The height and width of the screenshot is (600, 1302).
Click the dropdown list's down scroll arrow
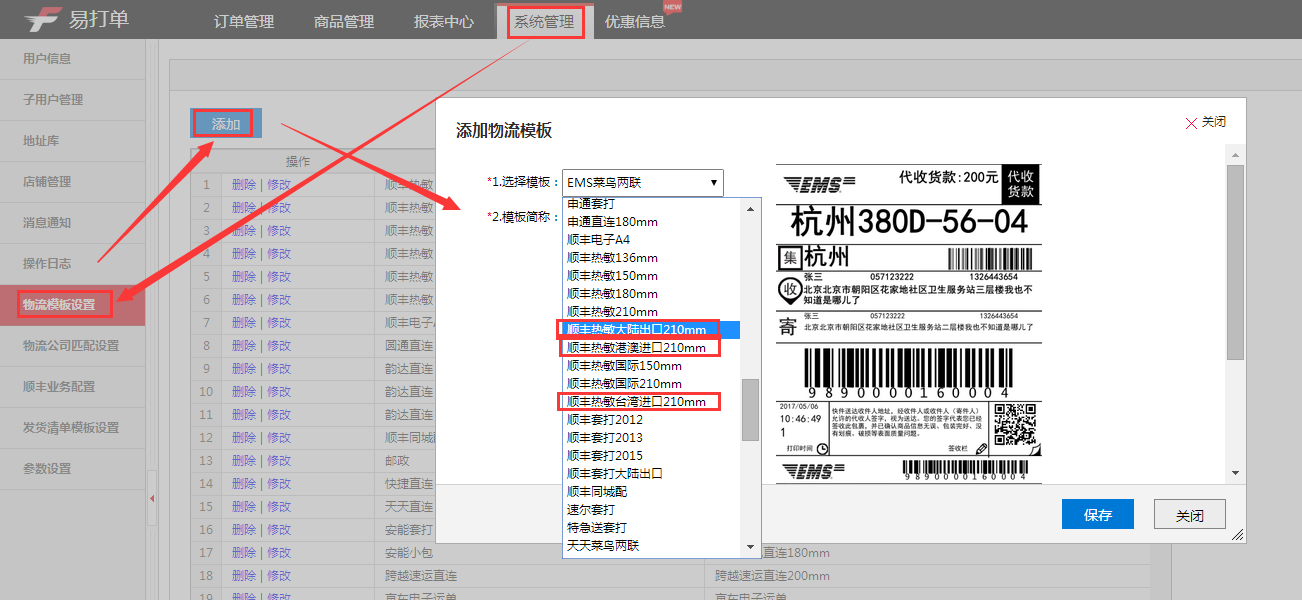pos(751,547)
